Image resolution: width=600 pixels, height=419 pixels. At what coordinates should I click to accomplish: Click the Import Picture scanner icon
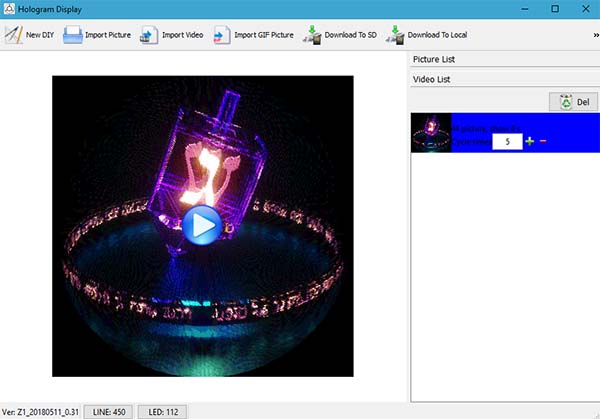[x=73, y=35]
